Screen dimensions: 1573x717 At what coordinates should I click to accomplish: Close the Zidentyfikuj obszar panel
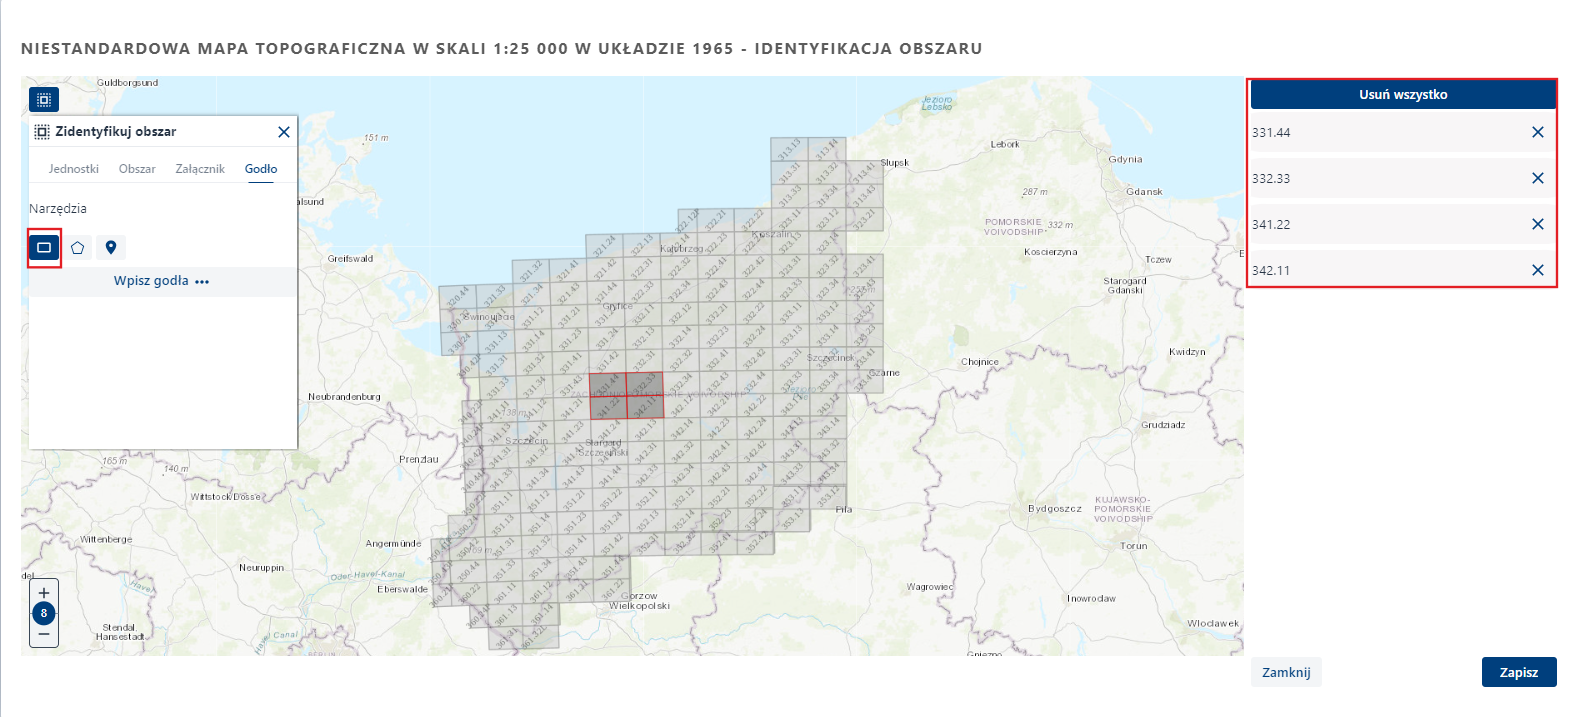click(284, 132)
